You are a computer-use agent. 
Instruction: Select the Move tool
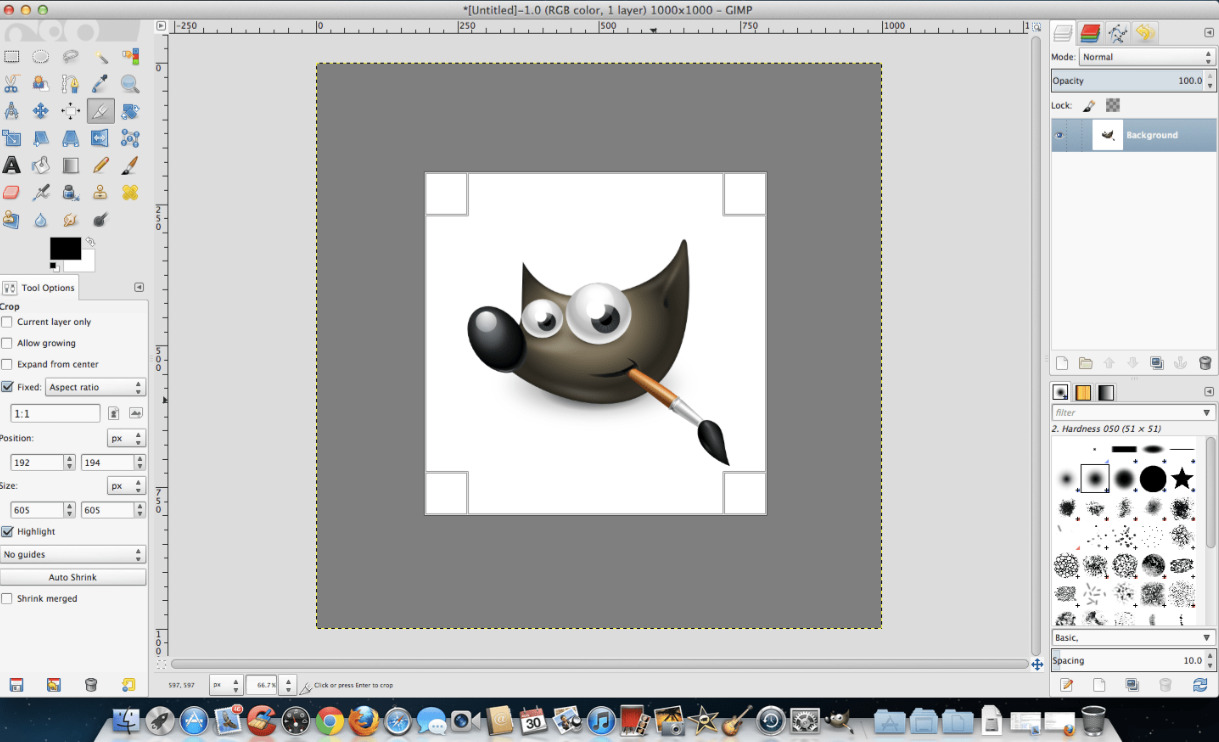[x=41, y=111]
